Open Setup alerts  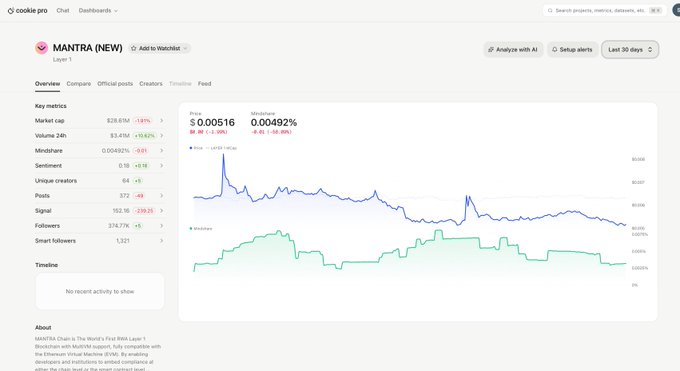[x=572, y=49]
